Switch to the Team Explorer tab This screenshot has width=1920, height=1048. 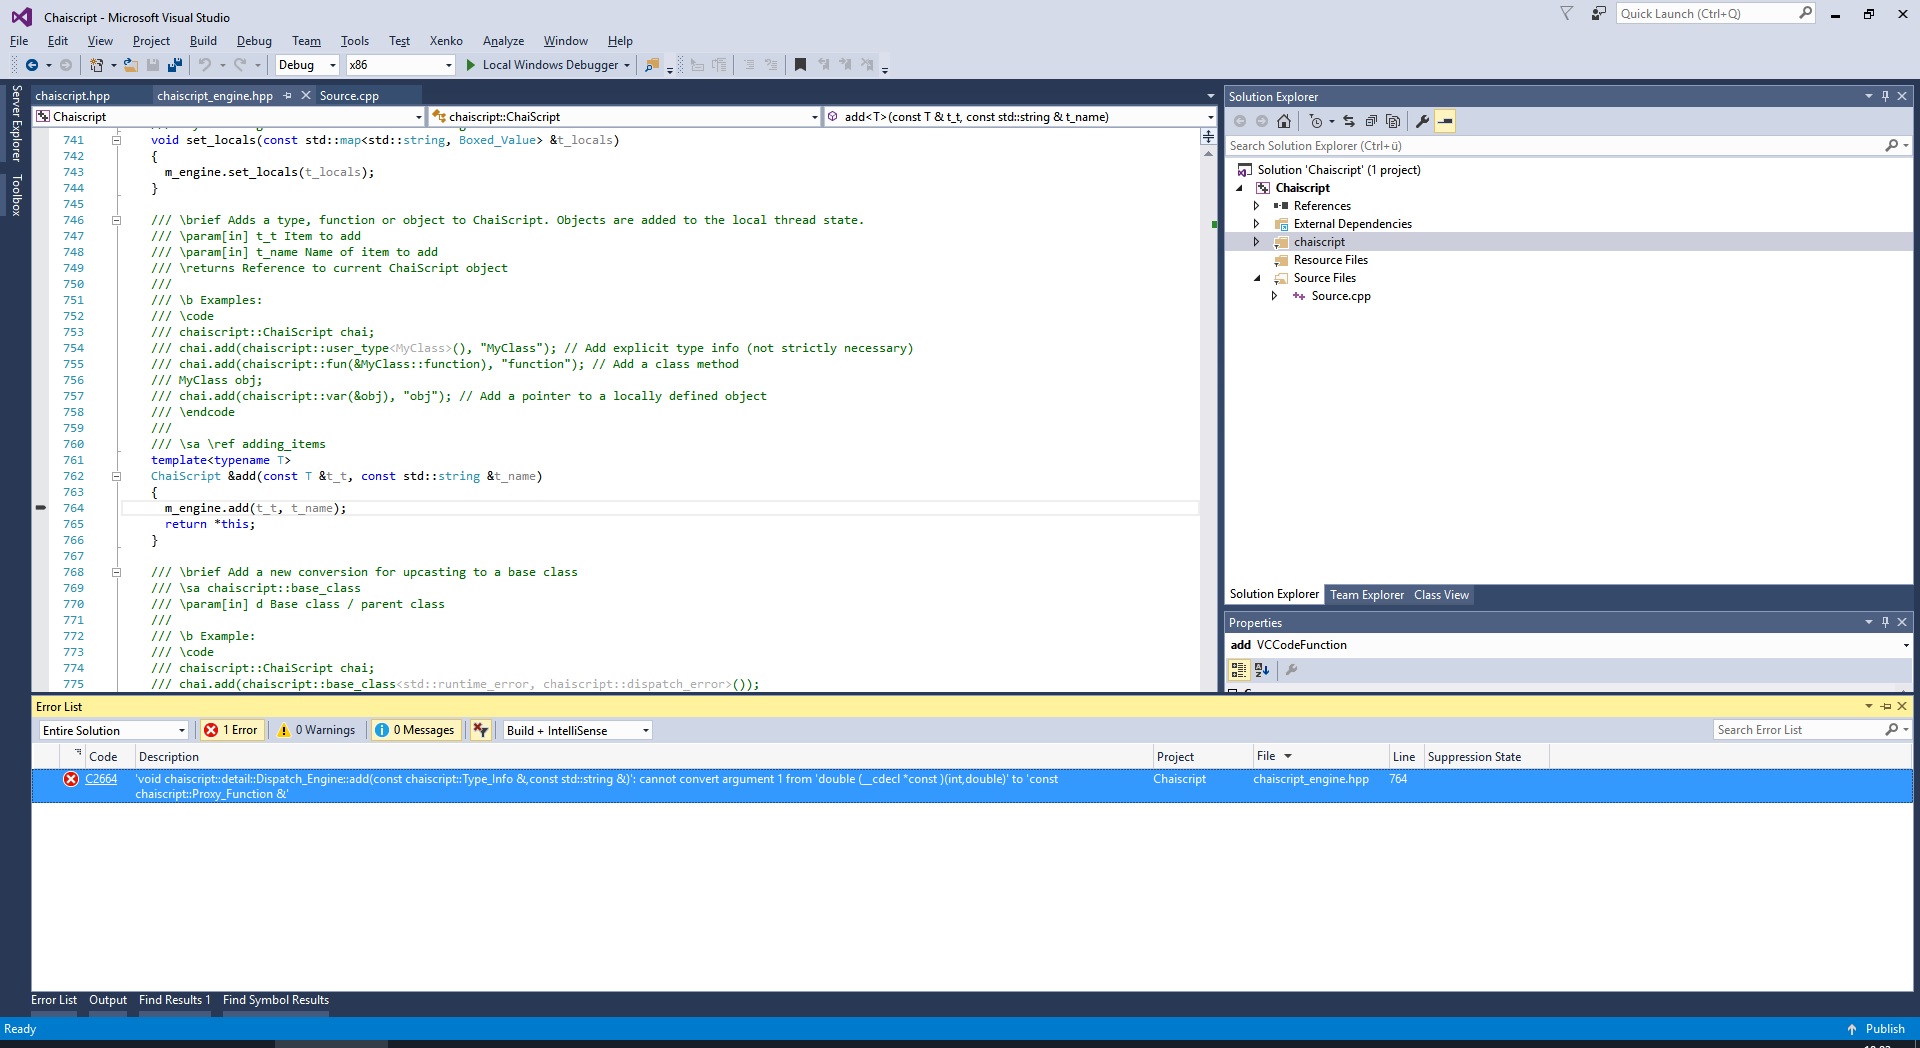[1366, 595]
